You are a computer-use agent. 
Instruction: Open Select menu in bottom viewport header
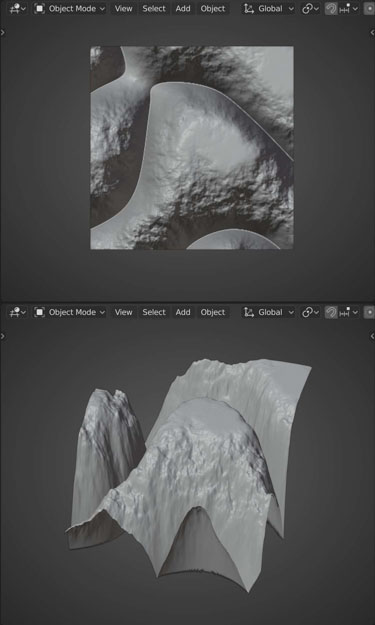point(154,312)
